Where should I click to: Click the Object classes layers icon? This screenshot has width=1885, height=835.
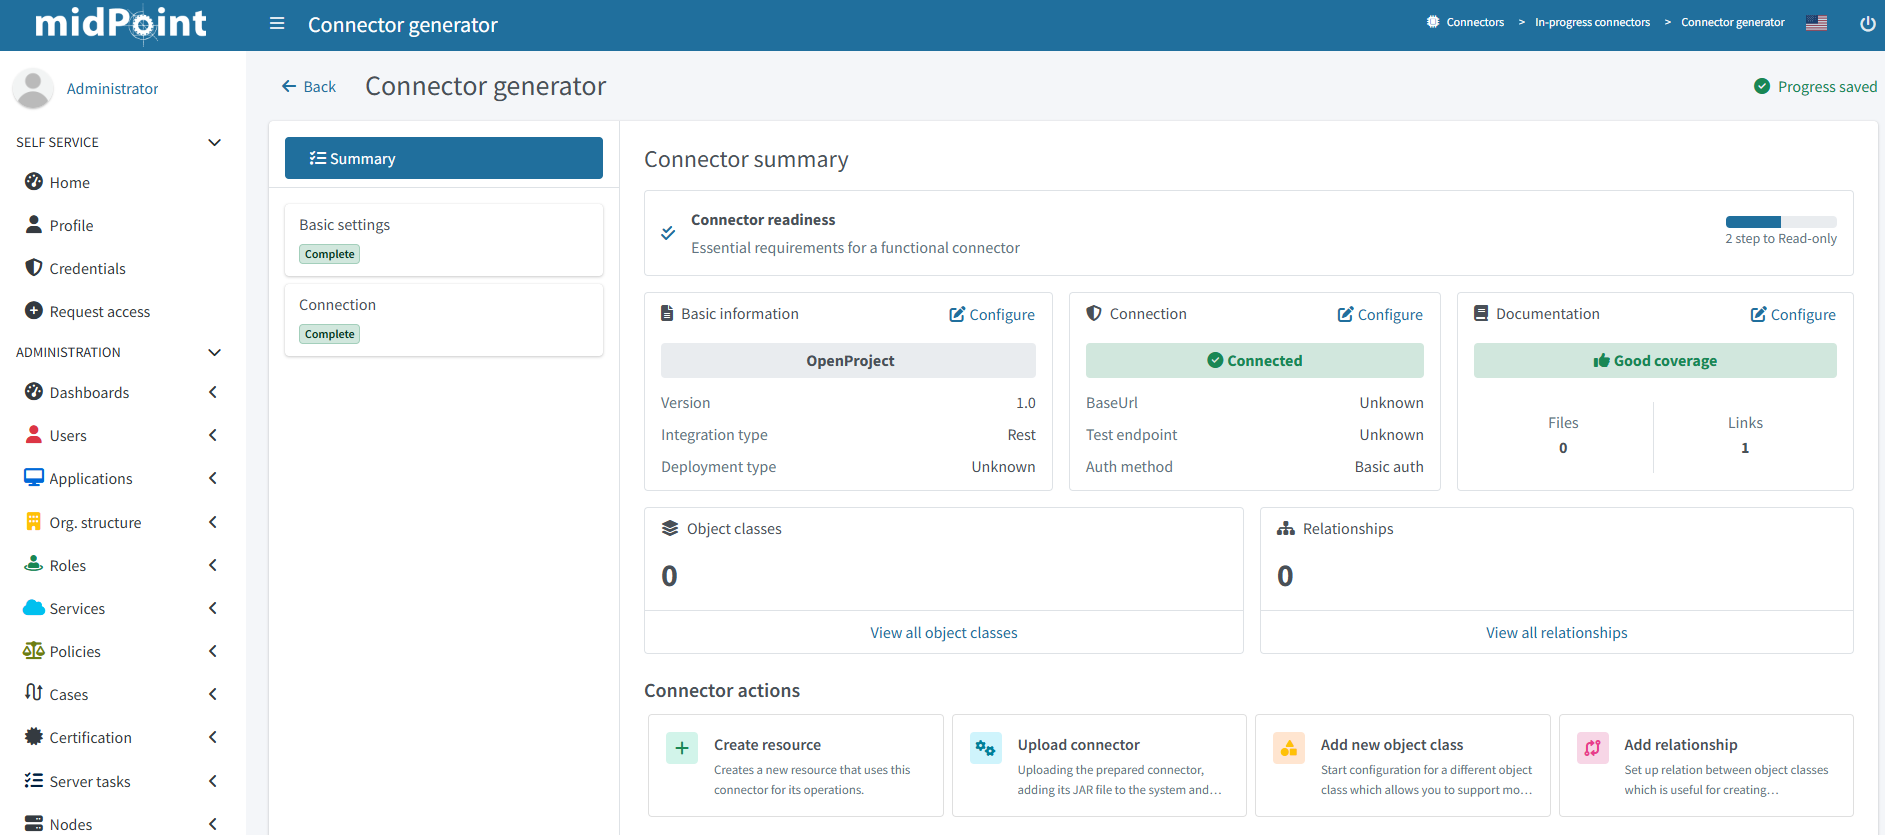coord(670,528)
